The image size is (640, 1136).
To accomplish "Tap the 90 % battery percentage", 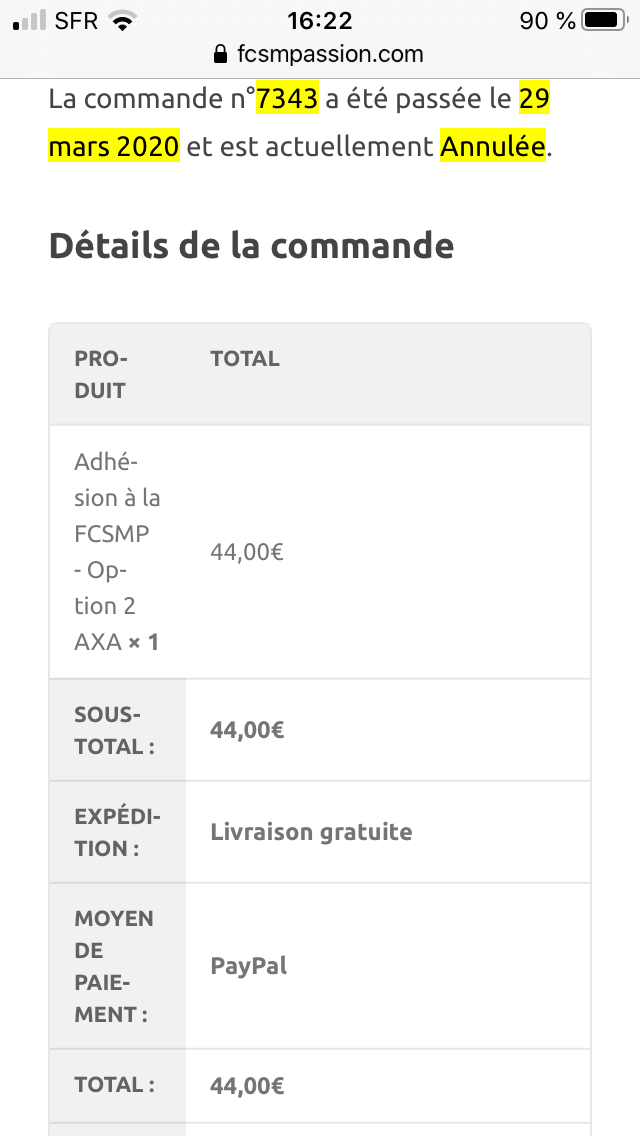I will coord(547,21).
